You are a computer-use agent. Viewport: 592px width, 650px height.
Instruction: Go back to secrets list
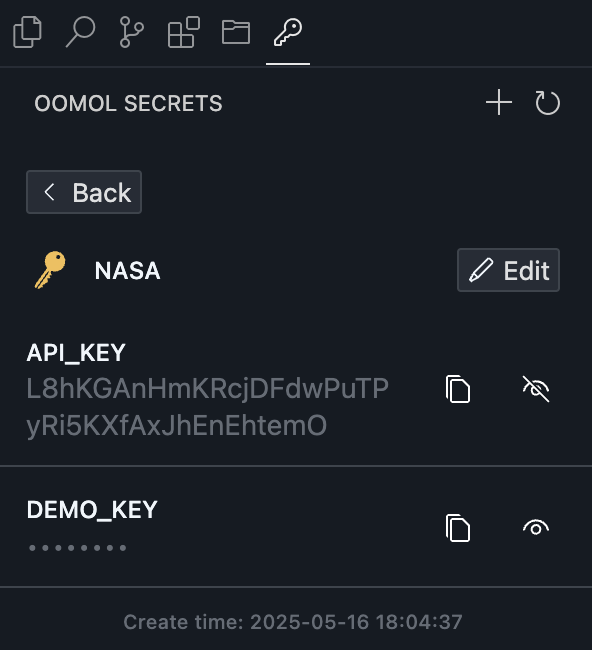[84, 192]
